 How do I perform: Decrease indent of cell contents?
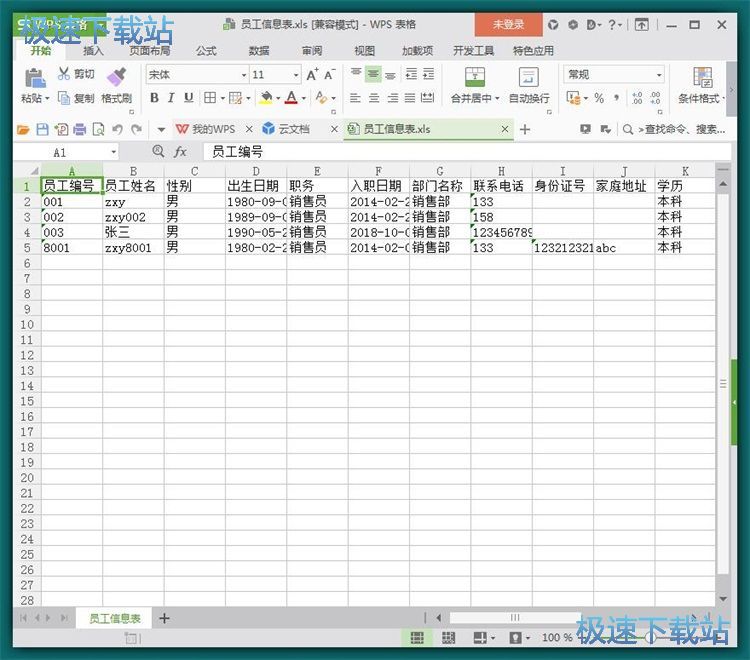tap(411, 74)
